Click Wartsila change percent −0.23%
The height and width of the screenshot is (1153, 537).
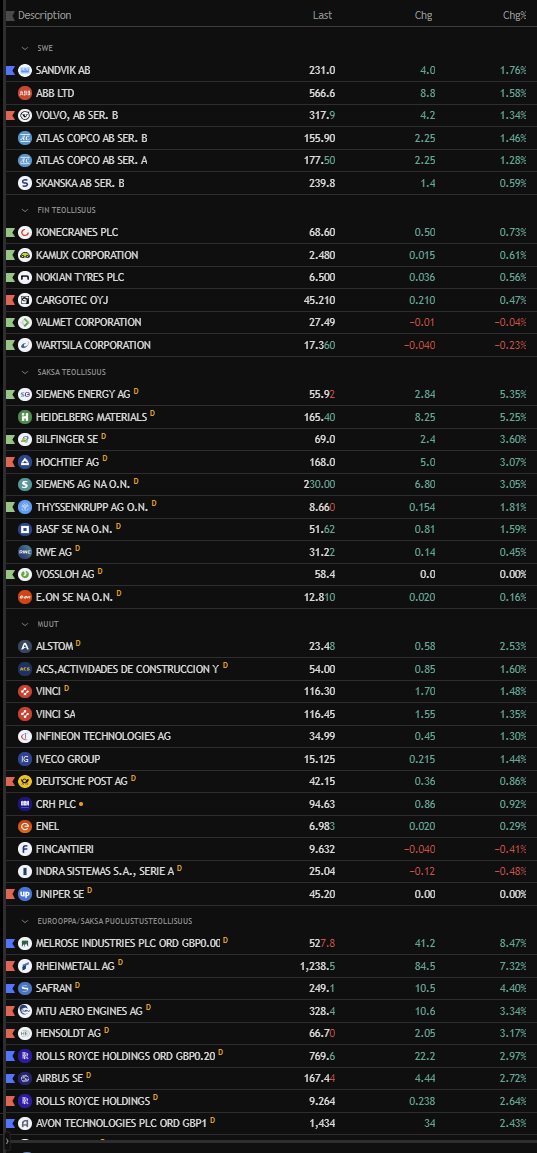click(x=510, y=345)
